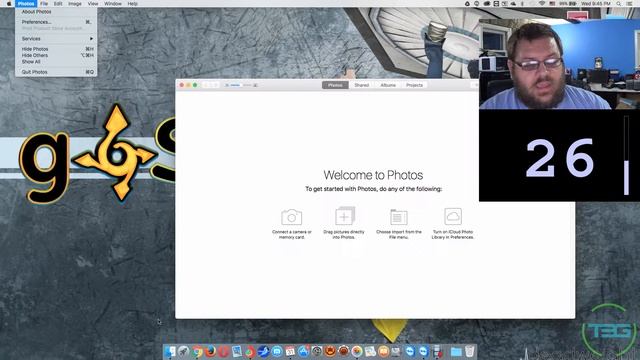
Task: Choose Hide Photos menu item
Action: click(x=56, y=49)
